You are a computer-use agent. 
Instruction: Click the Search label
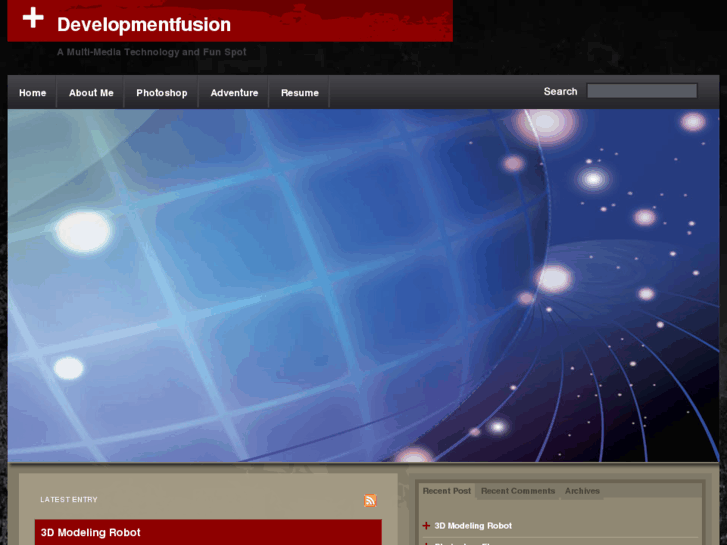pyautogui.click(x=560, y=91)
